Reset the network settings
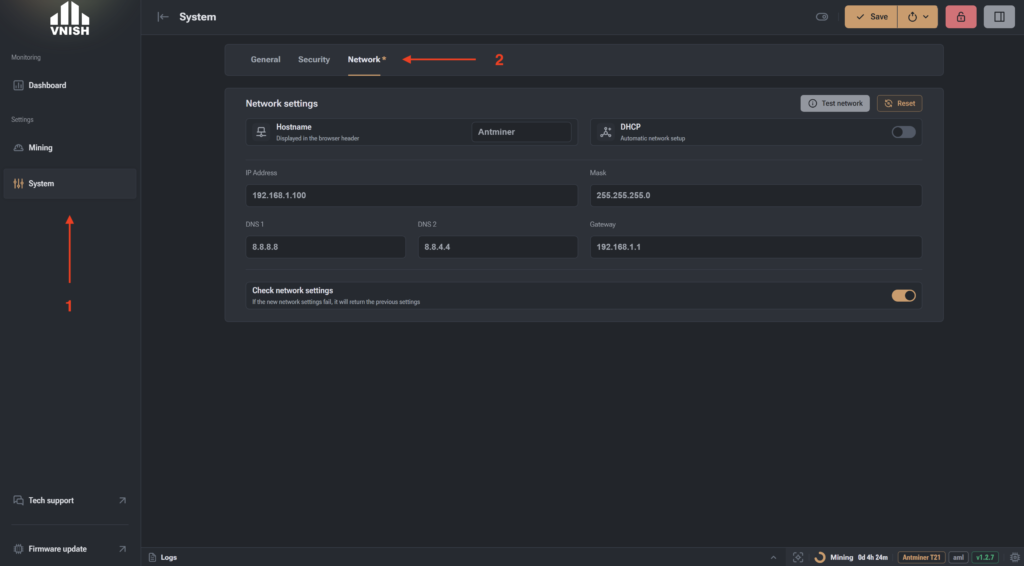The width and height of the screenshot is (1024, 566). (x=899, y=103)
